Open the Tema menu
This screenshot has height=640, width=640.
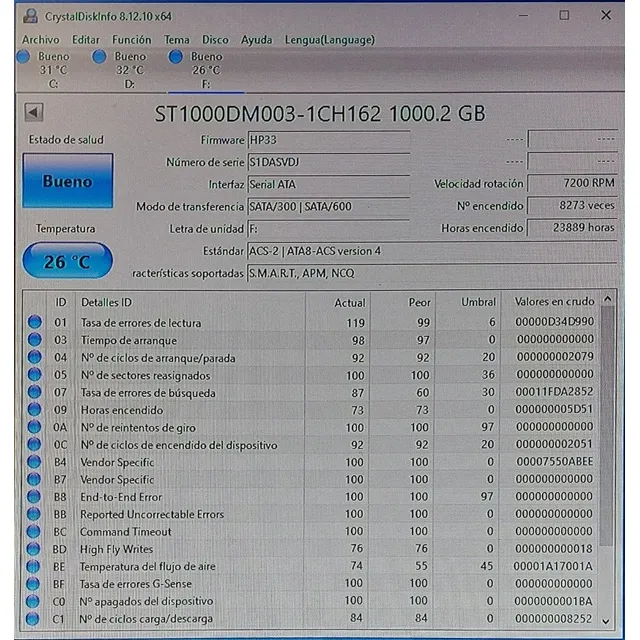[177, 40]
